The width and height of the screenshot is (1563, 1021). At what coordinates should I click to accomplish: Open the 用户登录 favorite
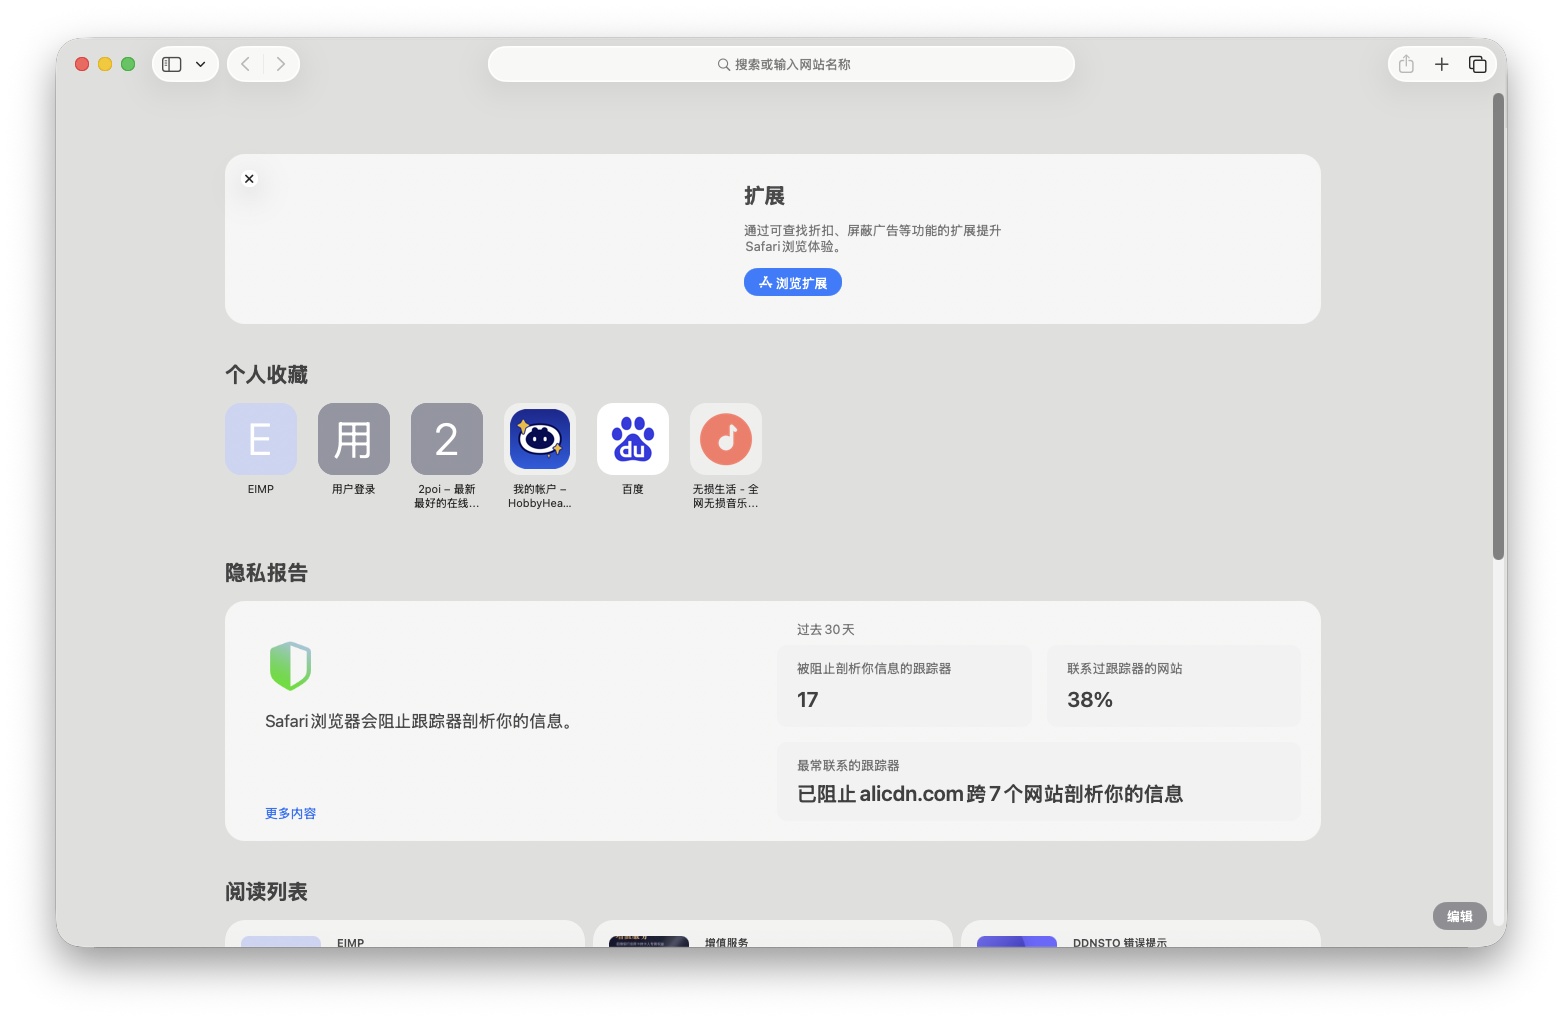tap(354, 439)
